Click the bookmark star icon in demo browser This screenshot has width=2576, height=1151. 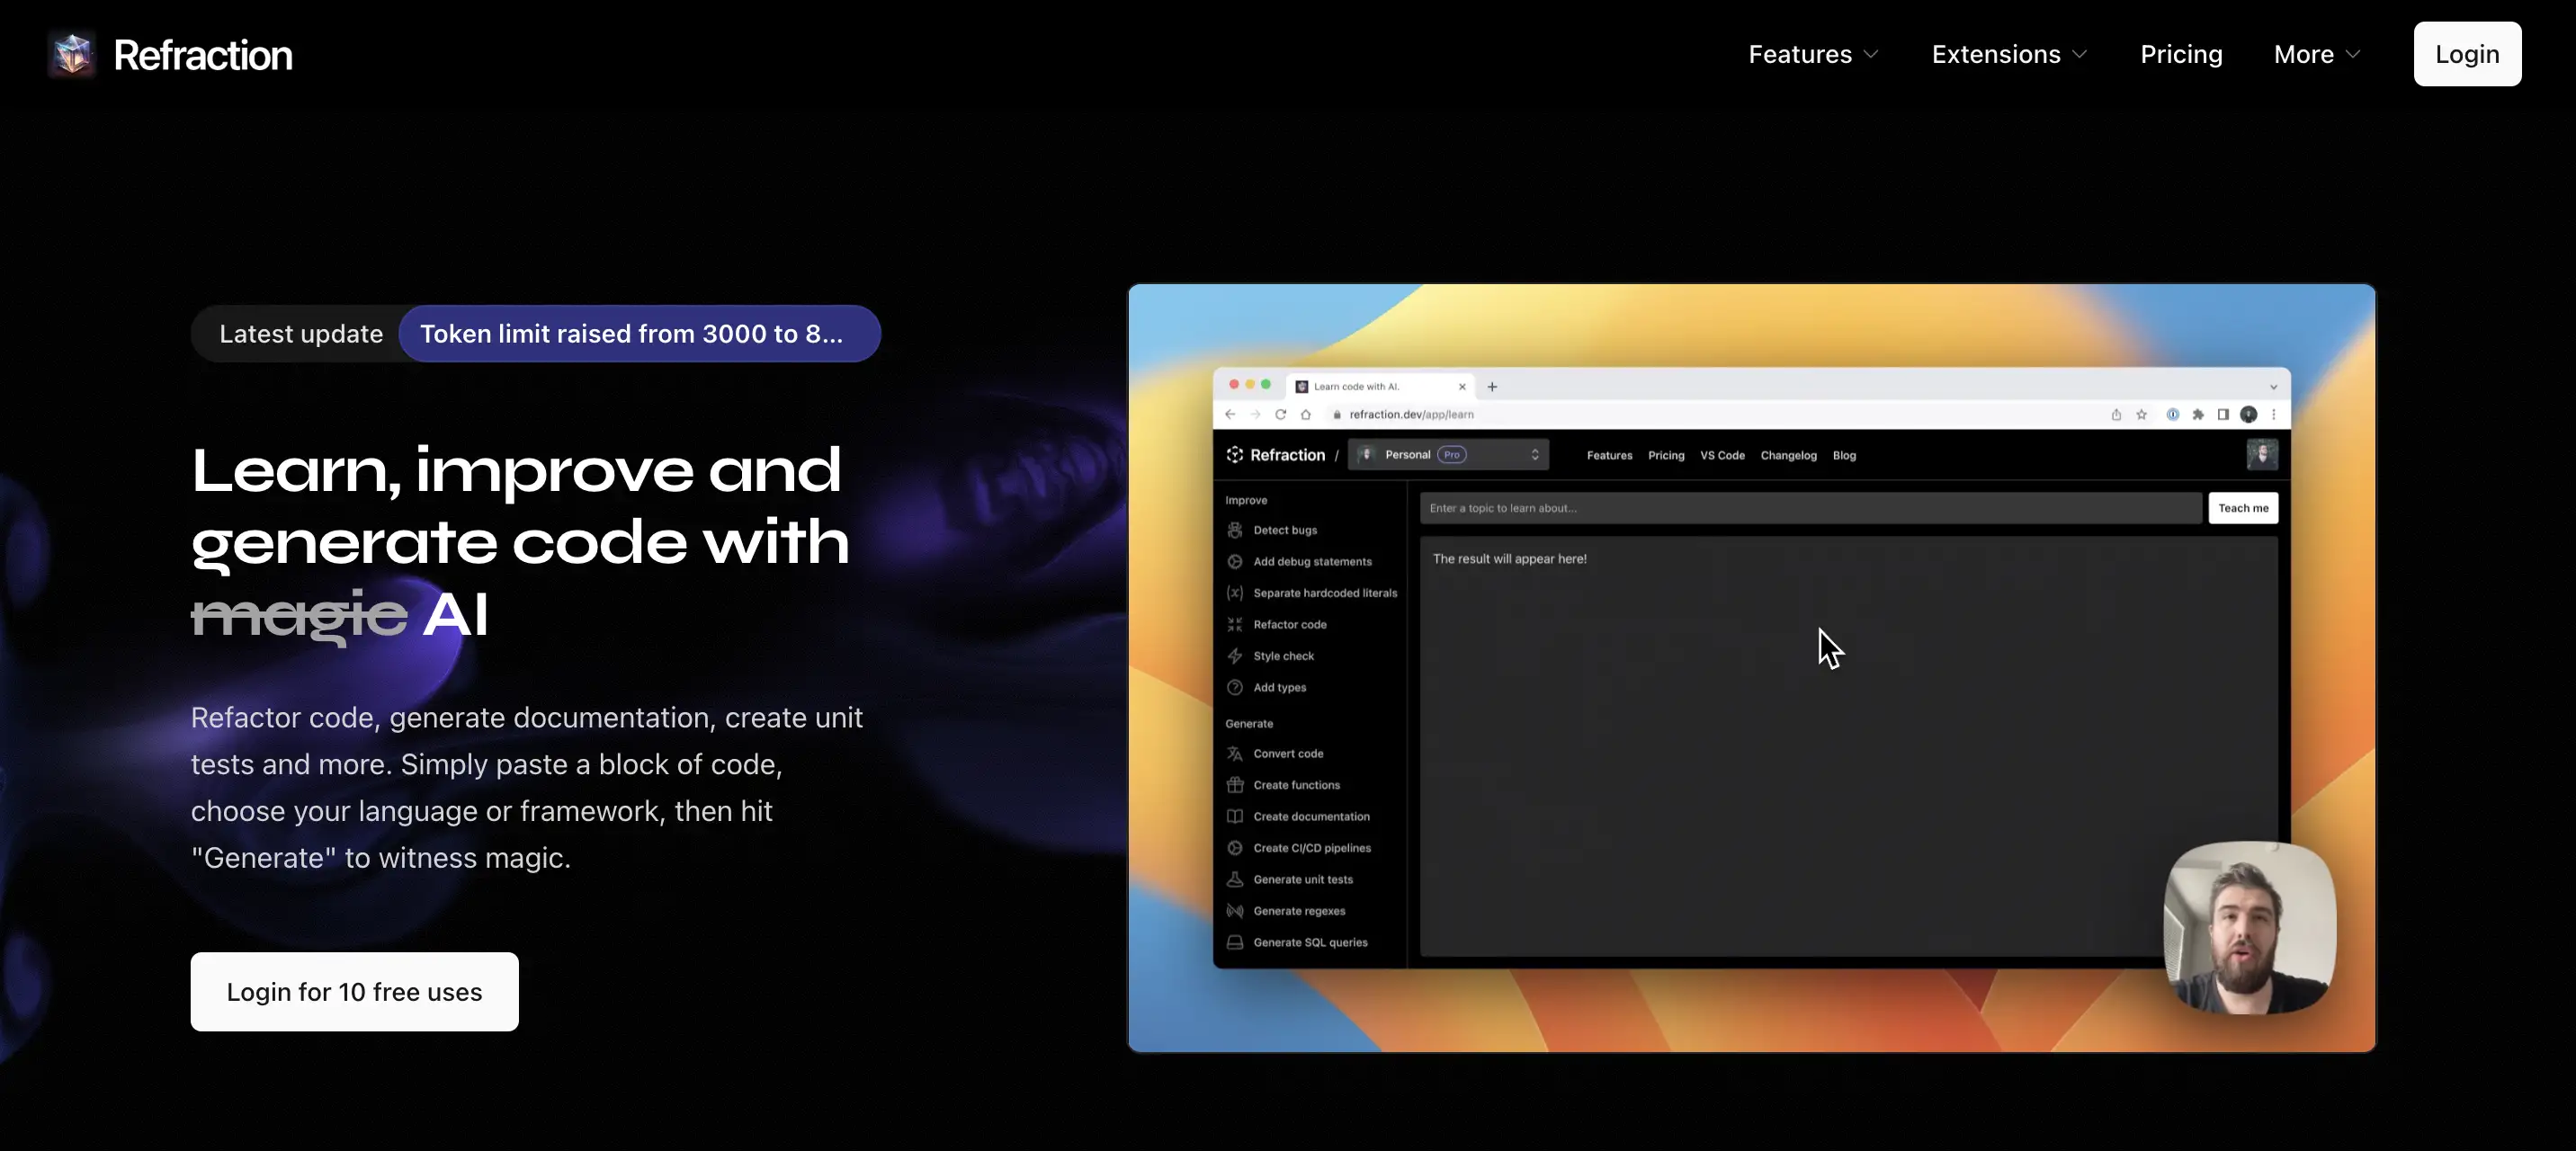coord(2141,414)
